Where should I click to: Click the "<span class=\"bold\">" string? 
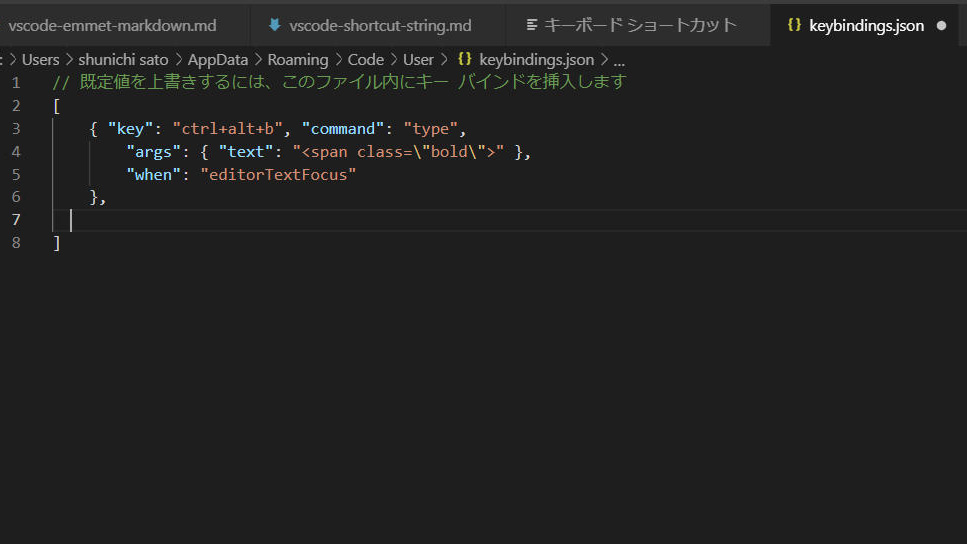pyautogui.click(x=398, y=152)
